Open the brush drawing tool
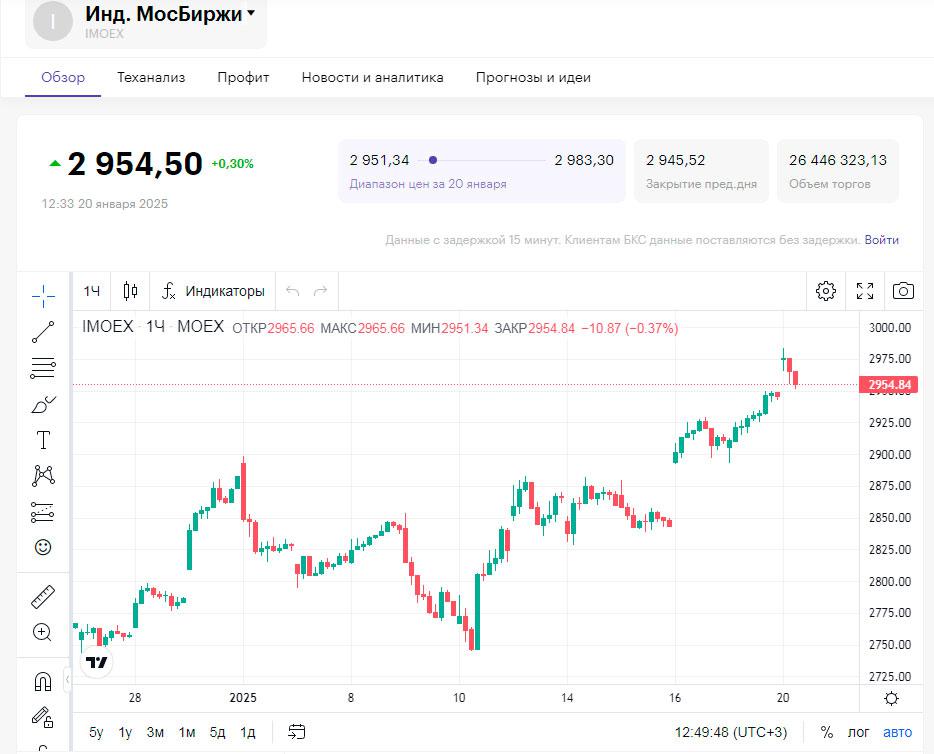The height and width of the screenshot is (754, 934). coord(43,404)
